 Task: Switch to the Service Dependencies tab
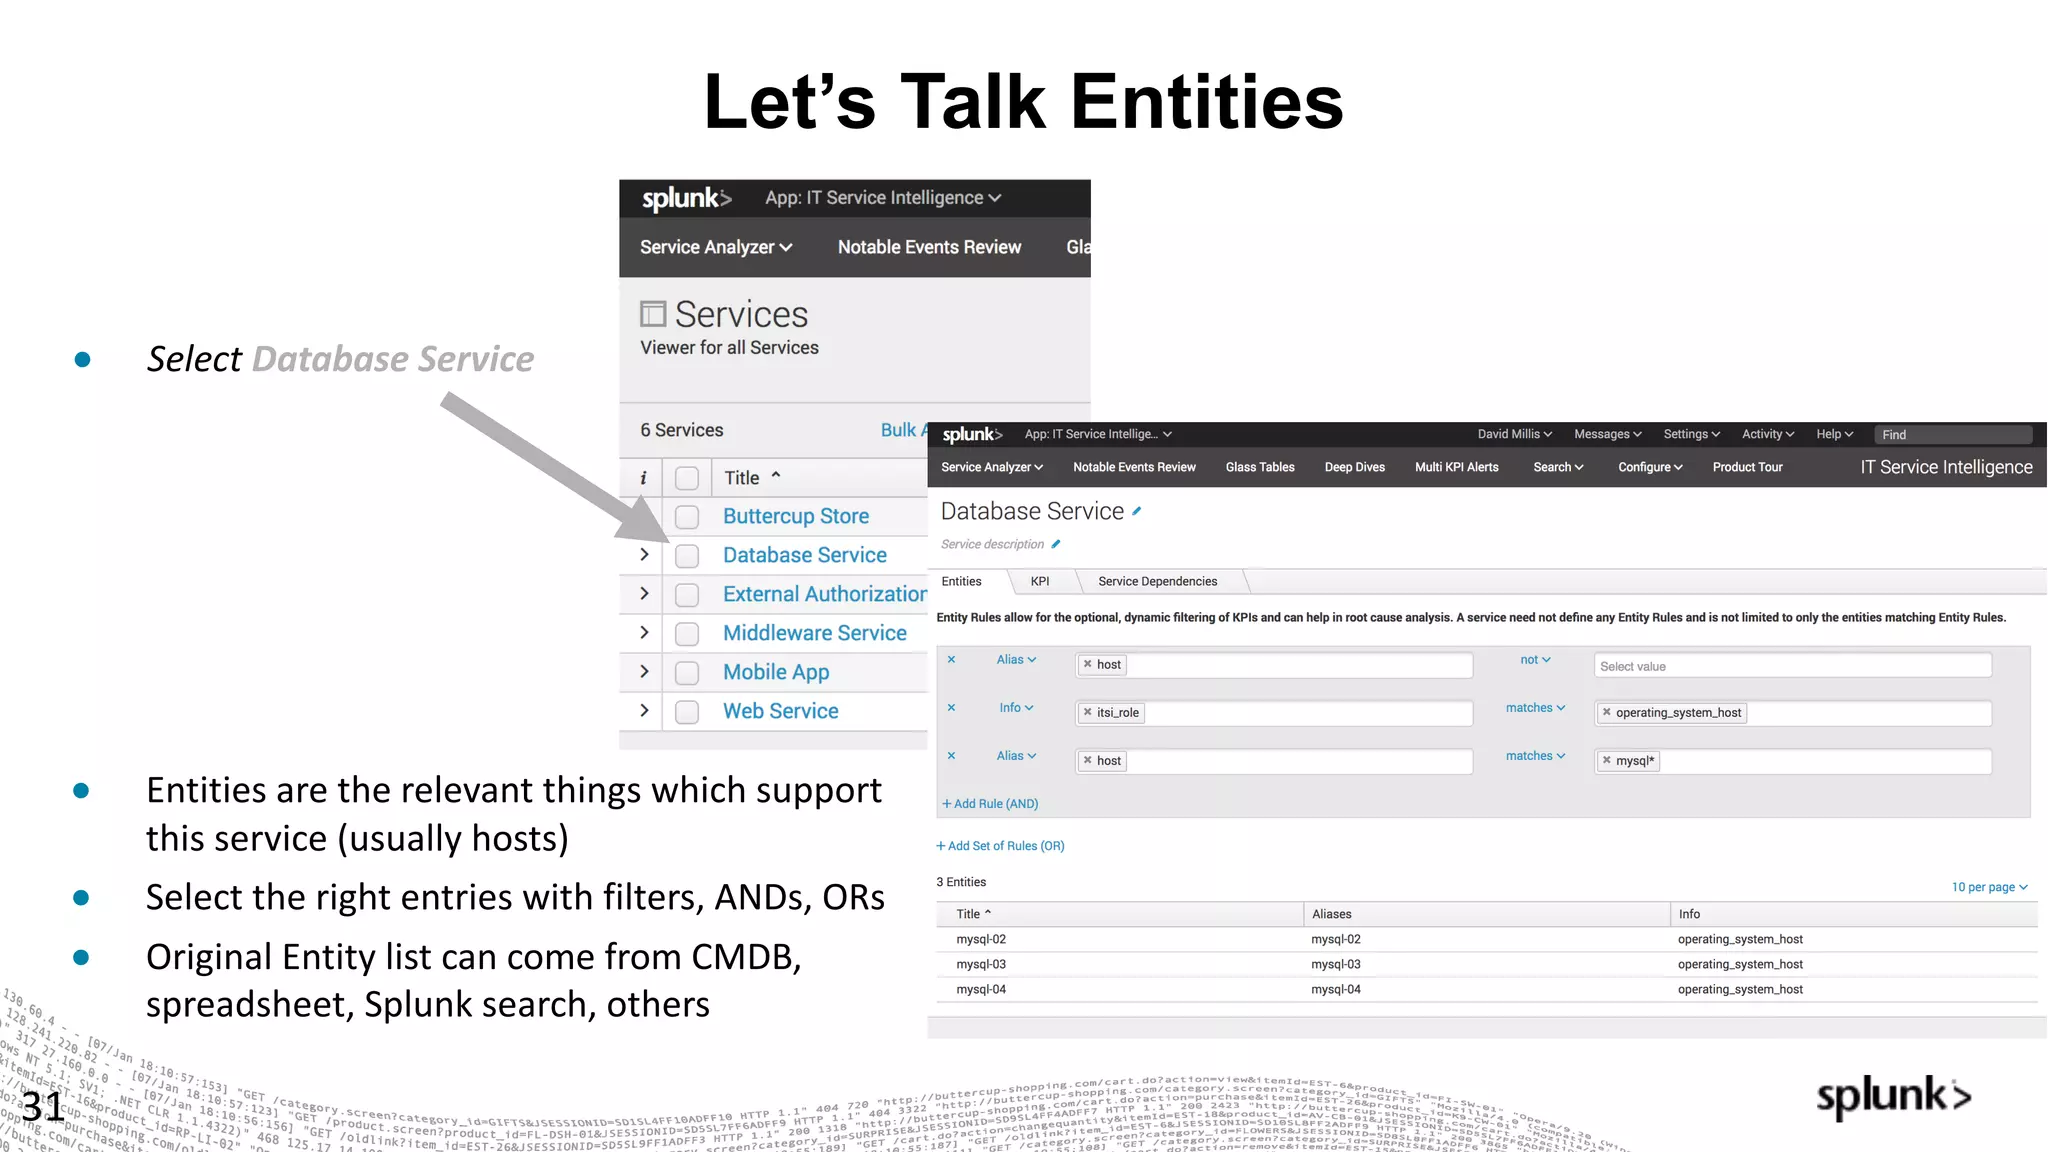(1157, 581)
